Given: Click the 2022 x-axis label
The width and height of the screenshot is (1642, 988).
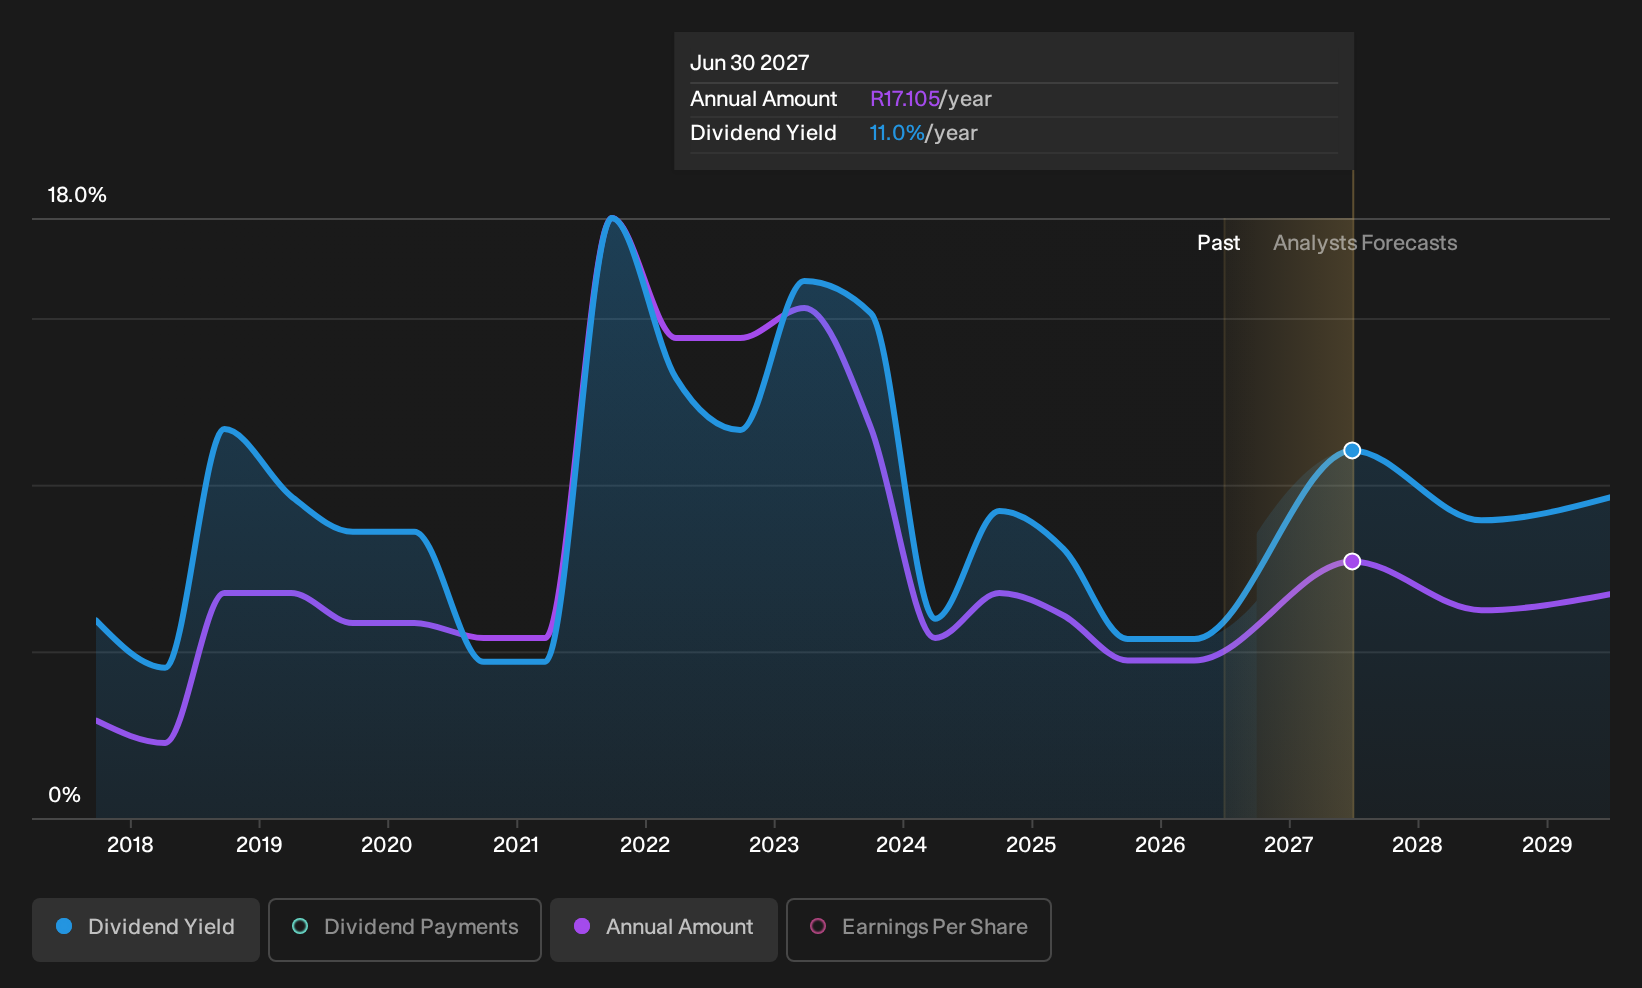Looking at the screenshot, I should click(645, 845).
